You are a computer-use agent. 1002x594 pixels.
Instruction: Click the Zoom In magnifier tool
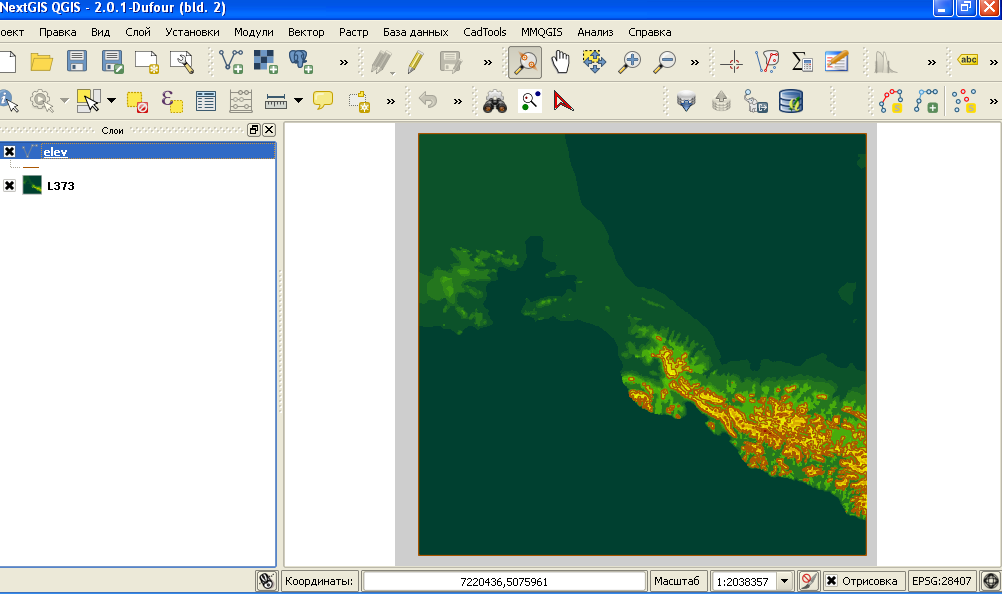(x=629, y=62)
